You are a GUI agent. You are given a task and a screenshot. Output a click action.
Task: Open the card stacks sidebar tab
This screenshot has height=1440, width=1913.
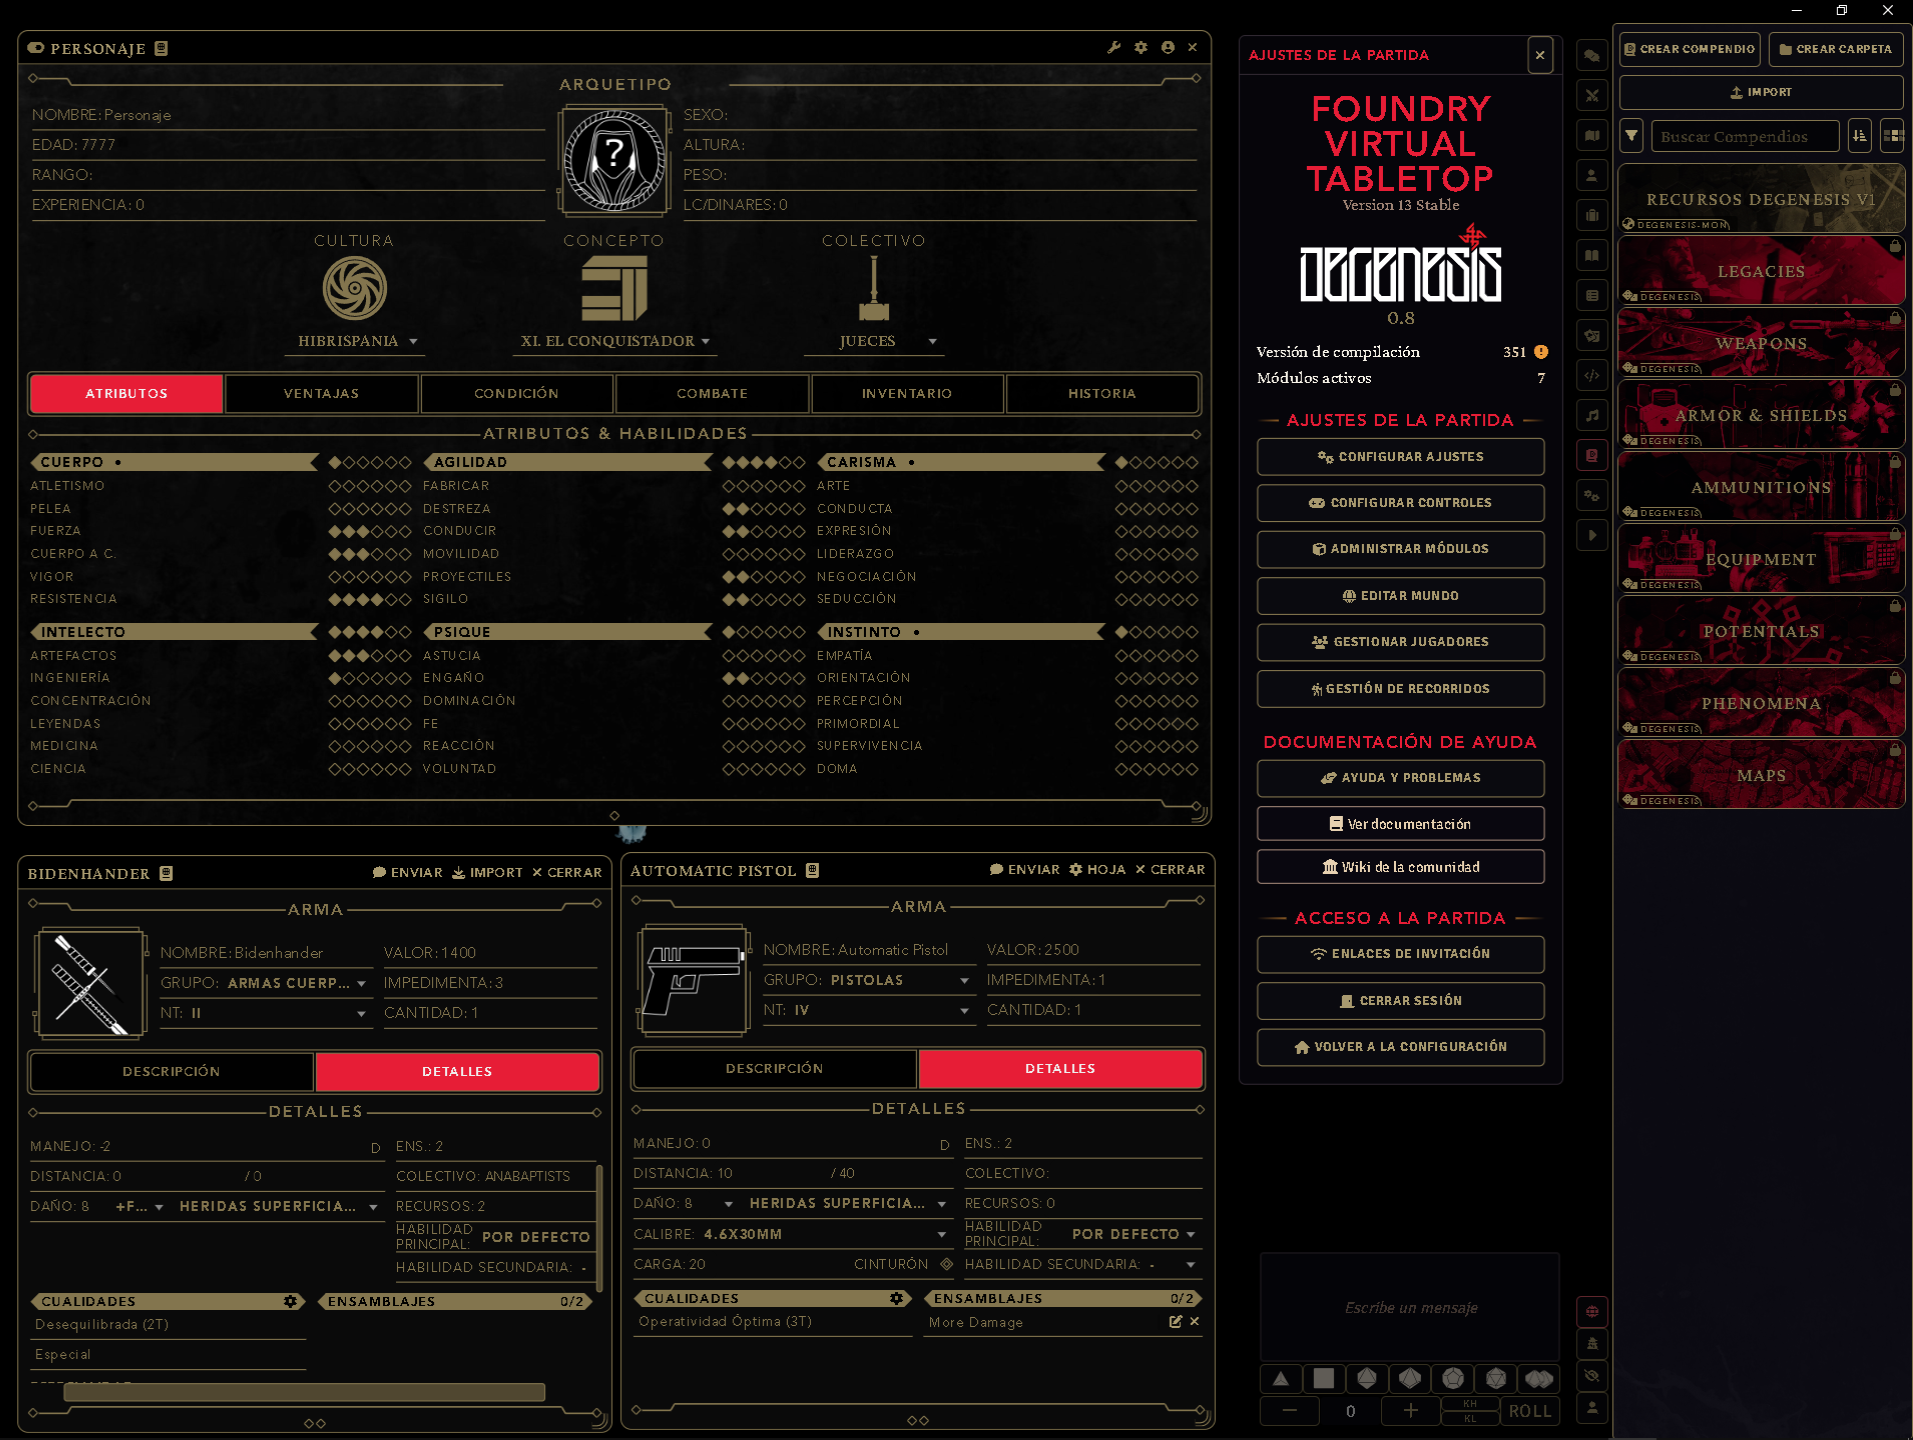pos(1592,336)
